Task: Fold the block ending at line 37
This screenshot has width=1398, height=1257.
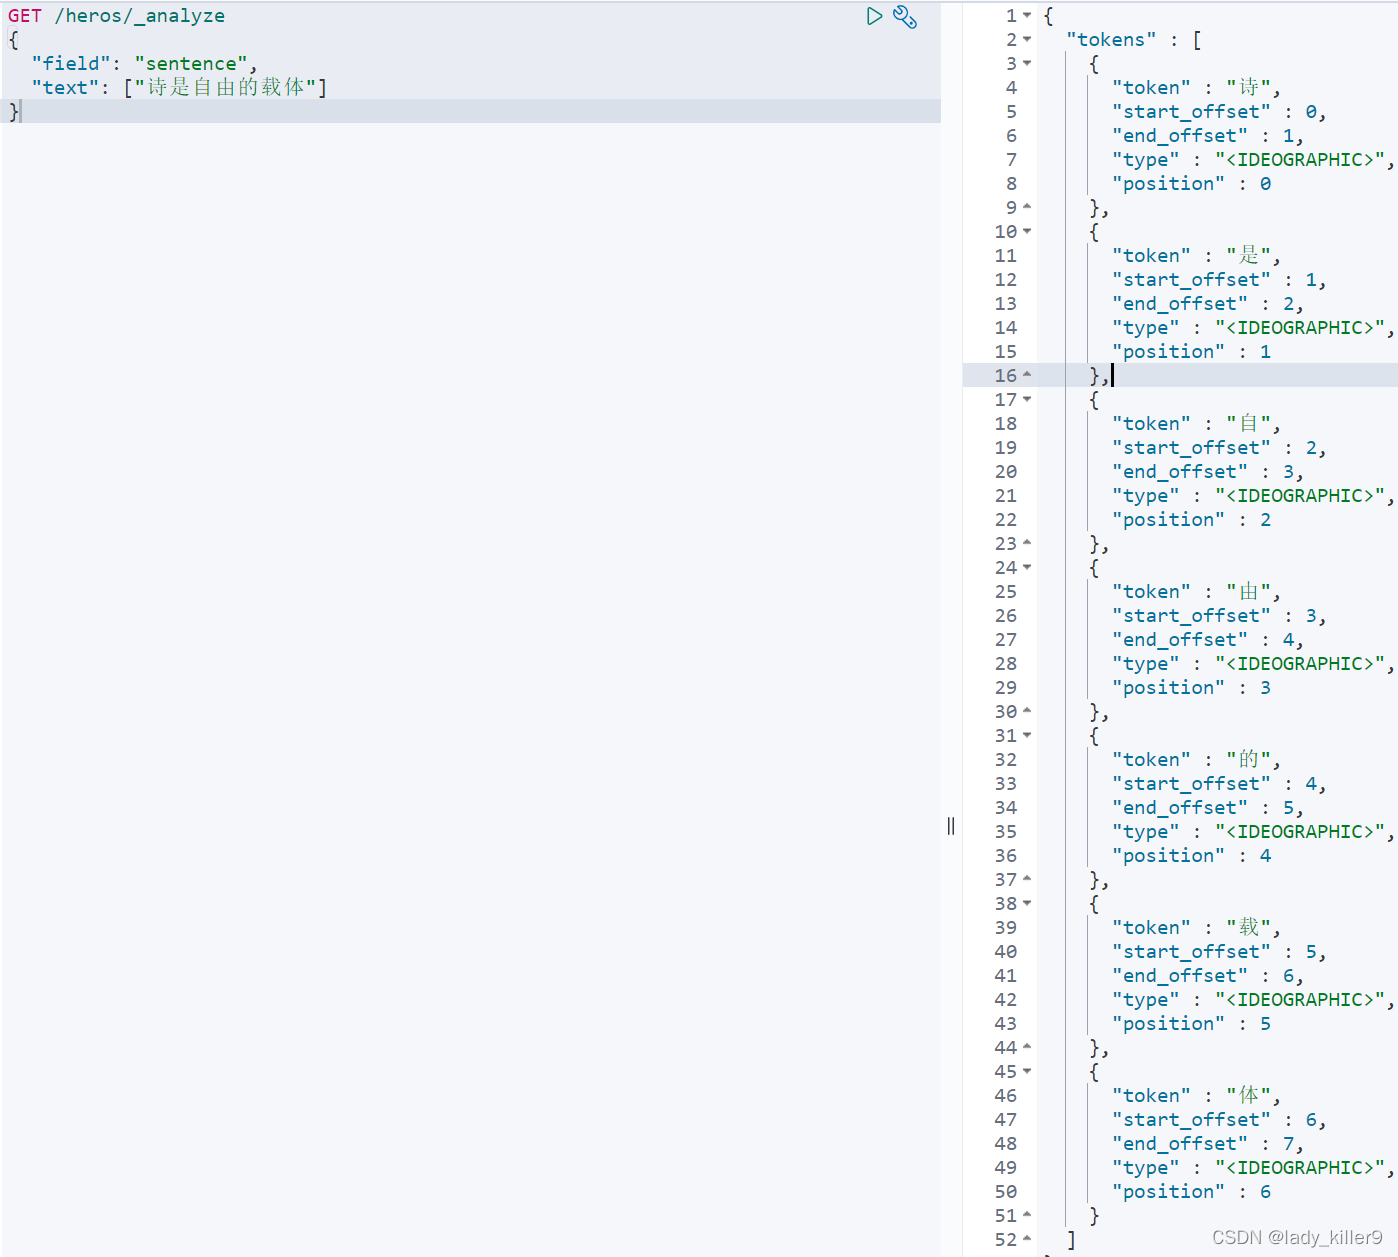Action: click(1027, 879)
